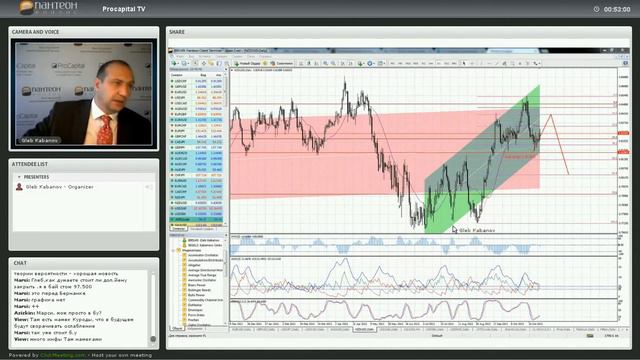640x360 pixels.
Task: Open the ClickMeeting.com link
Action: coord(63,355)
